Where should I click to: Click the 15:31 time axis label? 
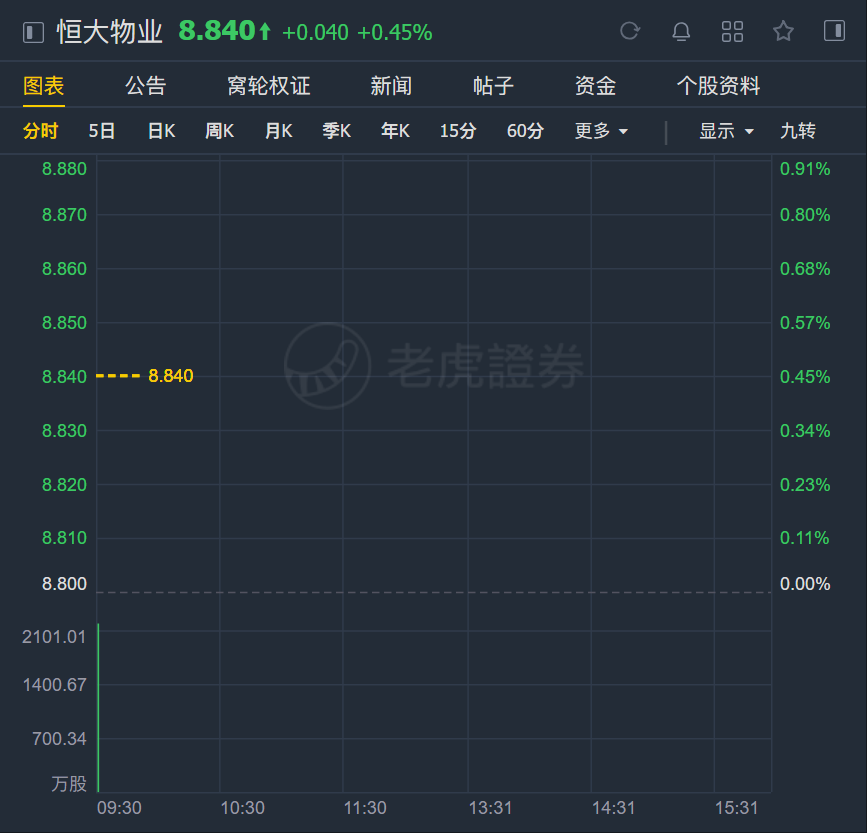(x=737, y=808)
